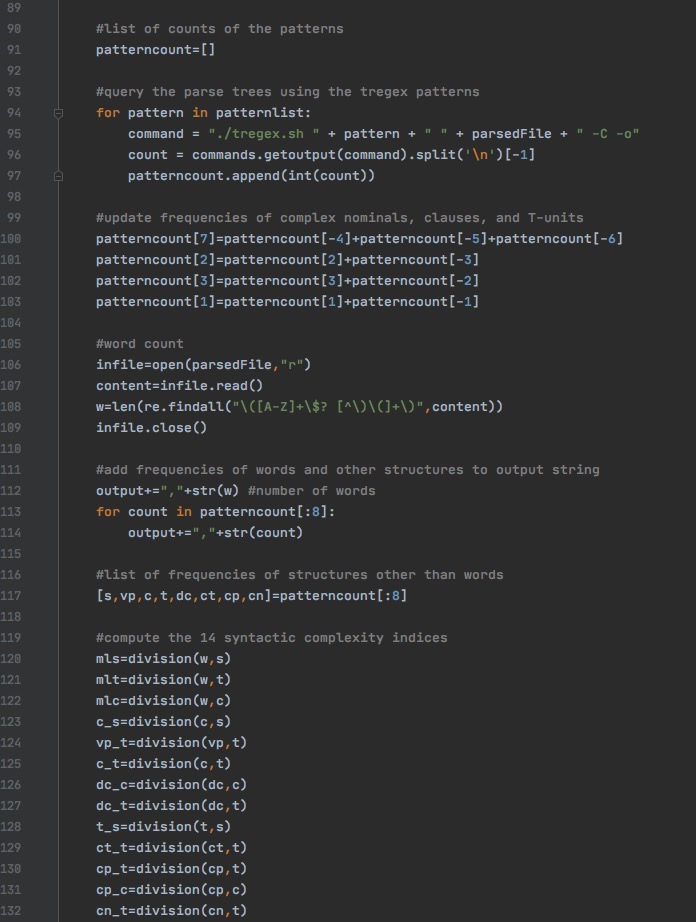The width and height of the screenshot is (696, 922).
Task: Click 'infile.close()' on line 109
Action: click(x=151, y=427)
